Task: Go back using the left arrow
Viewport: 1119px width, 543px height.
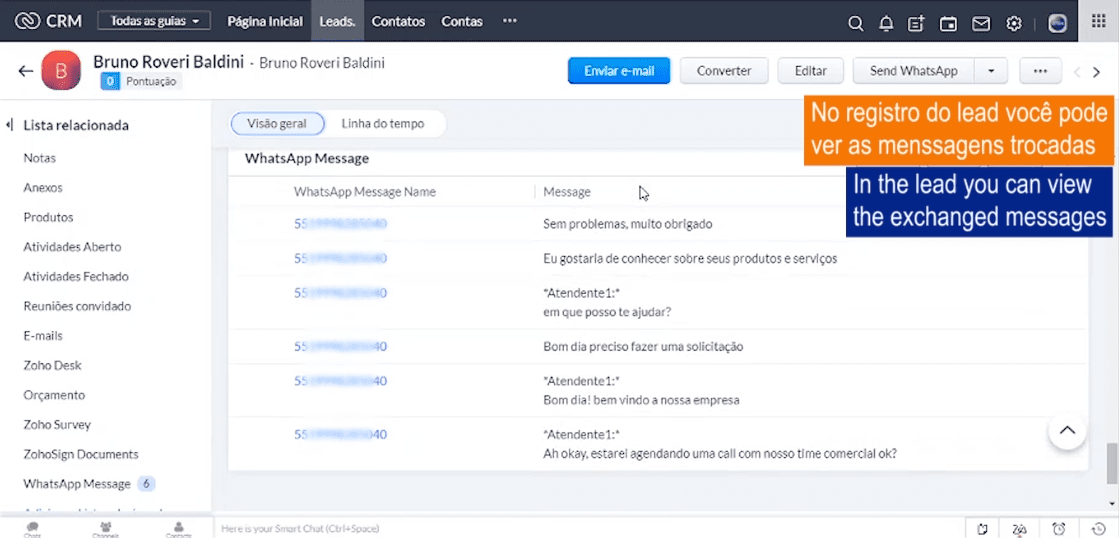Action: (25, 71)
